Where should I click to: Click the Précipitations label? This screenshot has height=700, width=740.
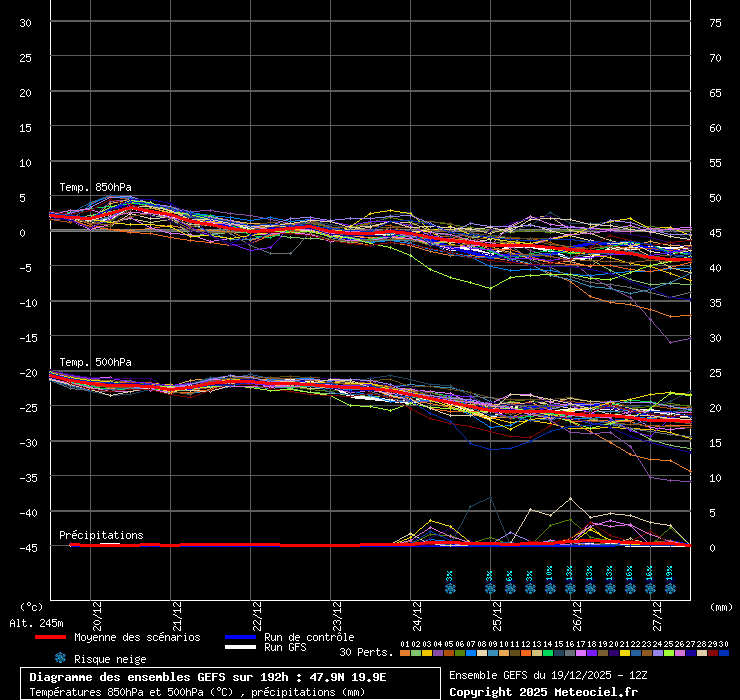[101, 535]
